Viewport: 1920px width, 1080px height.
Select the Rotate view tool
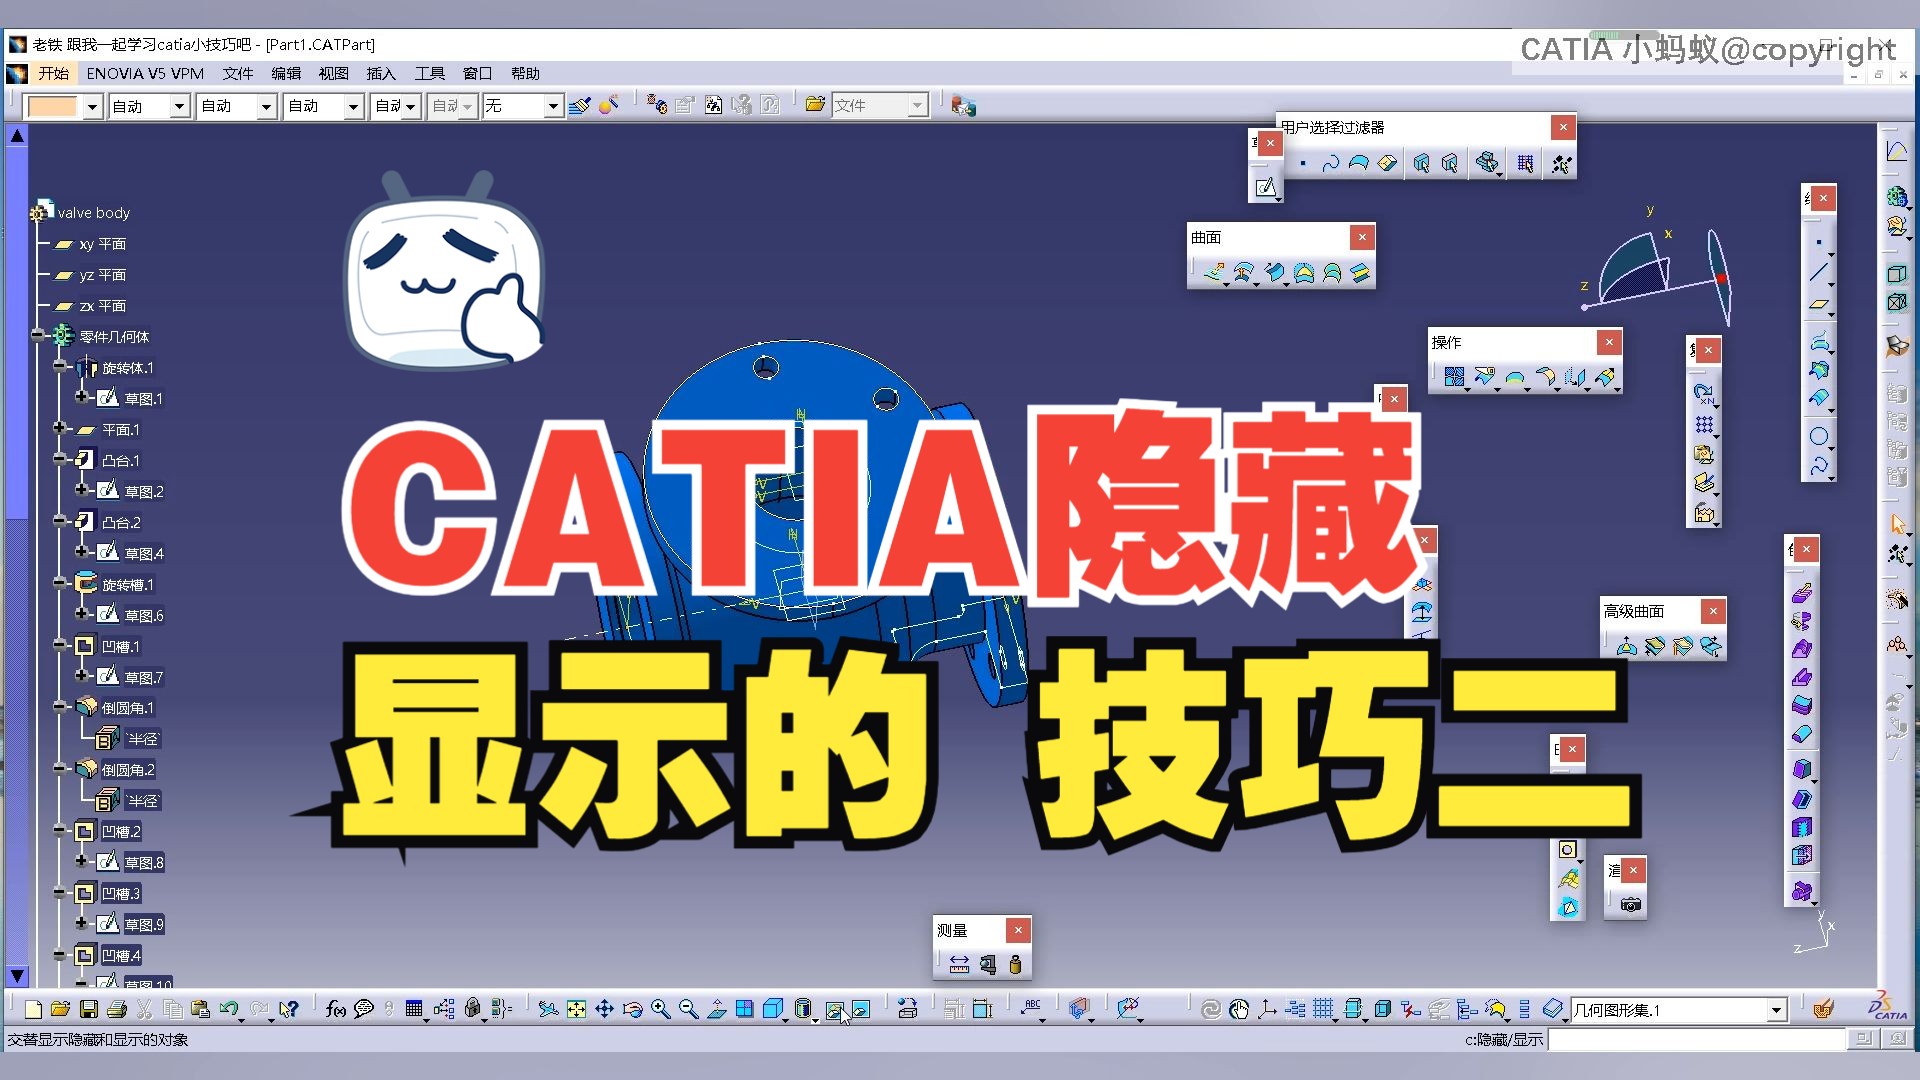pos(632,1009)
